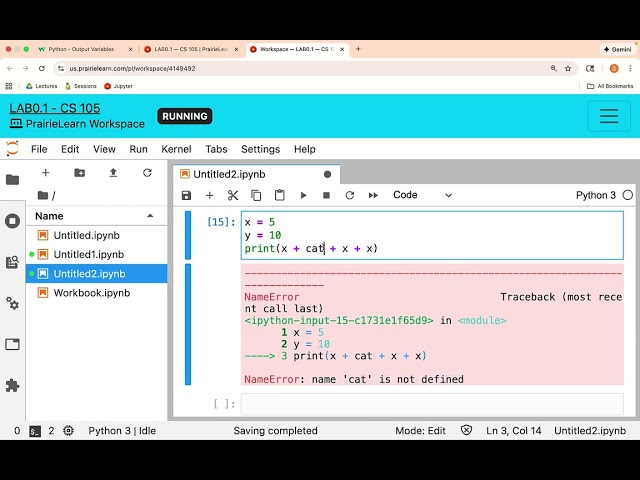640x480 pixels.
Task: Click inside the code cell editor
Action: pyautogui.click(x=432, y=235)
